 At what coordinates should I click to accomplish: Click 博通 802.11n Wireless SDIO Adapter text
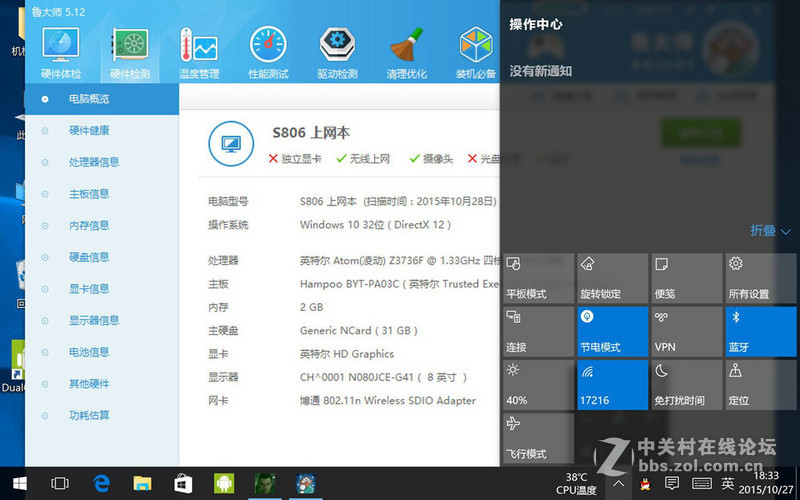(388, 401)
